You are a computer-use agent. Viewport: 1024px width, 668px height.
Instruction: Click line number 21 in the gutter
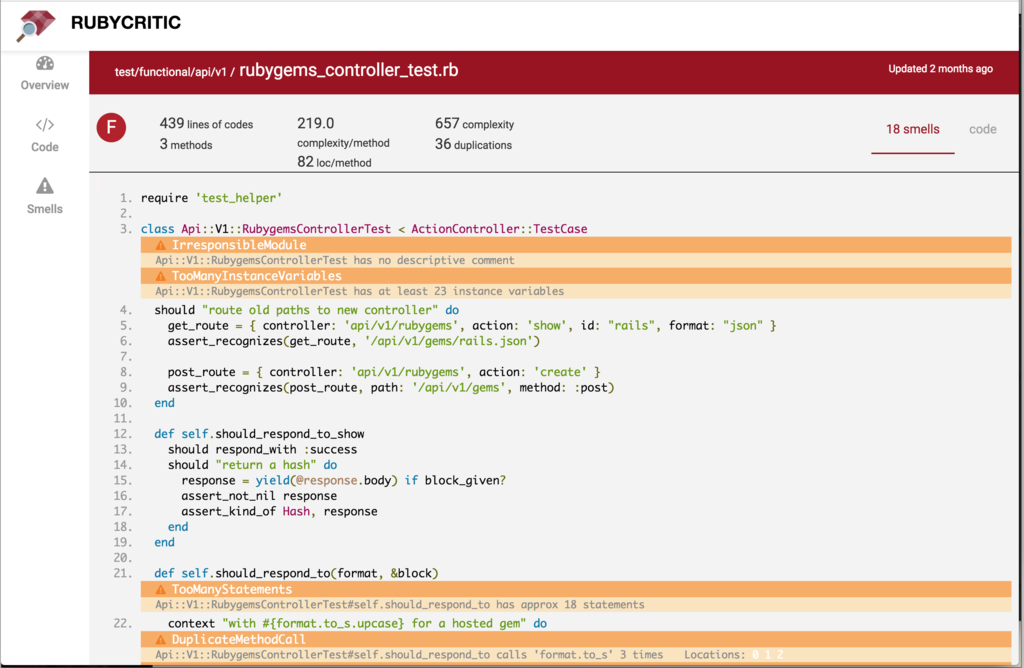123,573
